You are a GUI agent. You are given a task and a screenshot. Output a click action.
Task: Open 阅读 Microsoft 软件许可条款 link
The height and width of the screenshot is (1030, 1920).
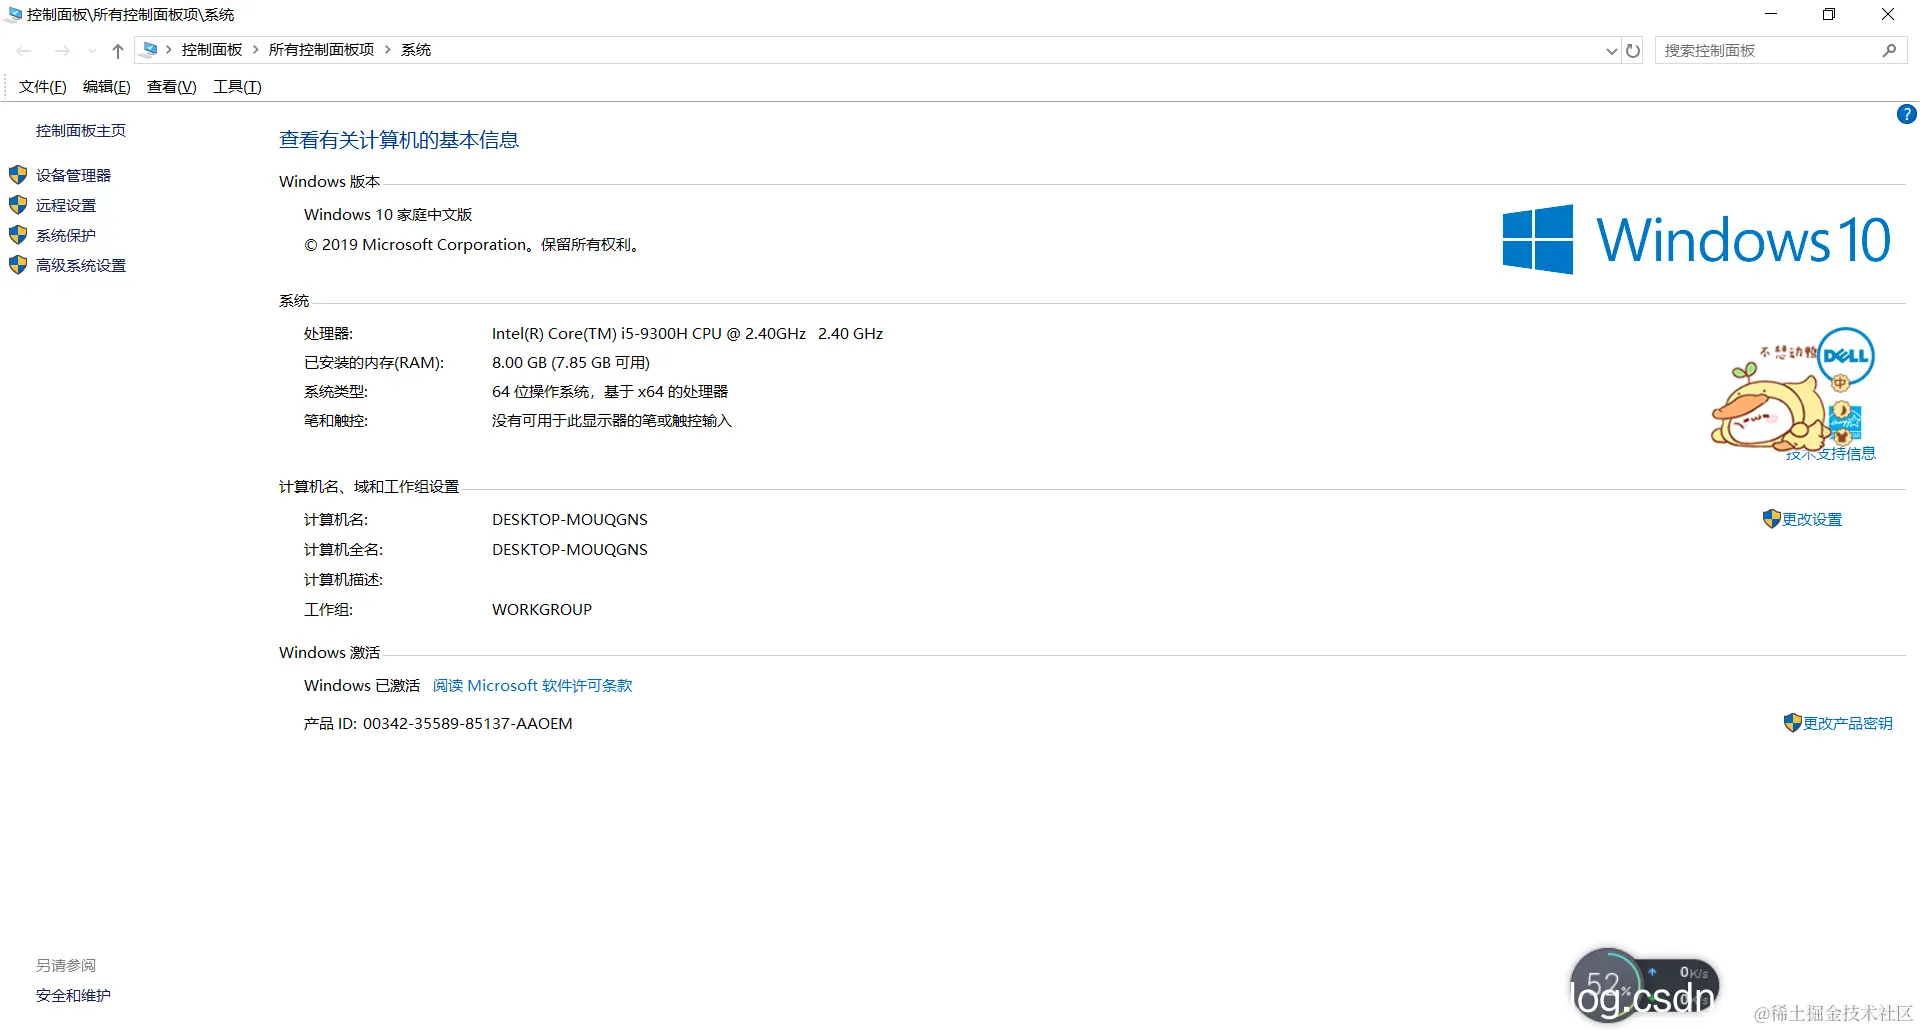[x=532, y=686]
